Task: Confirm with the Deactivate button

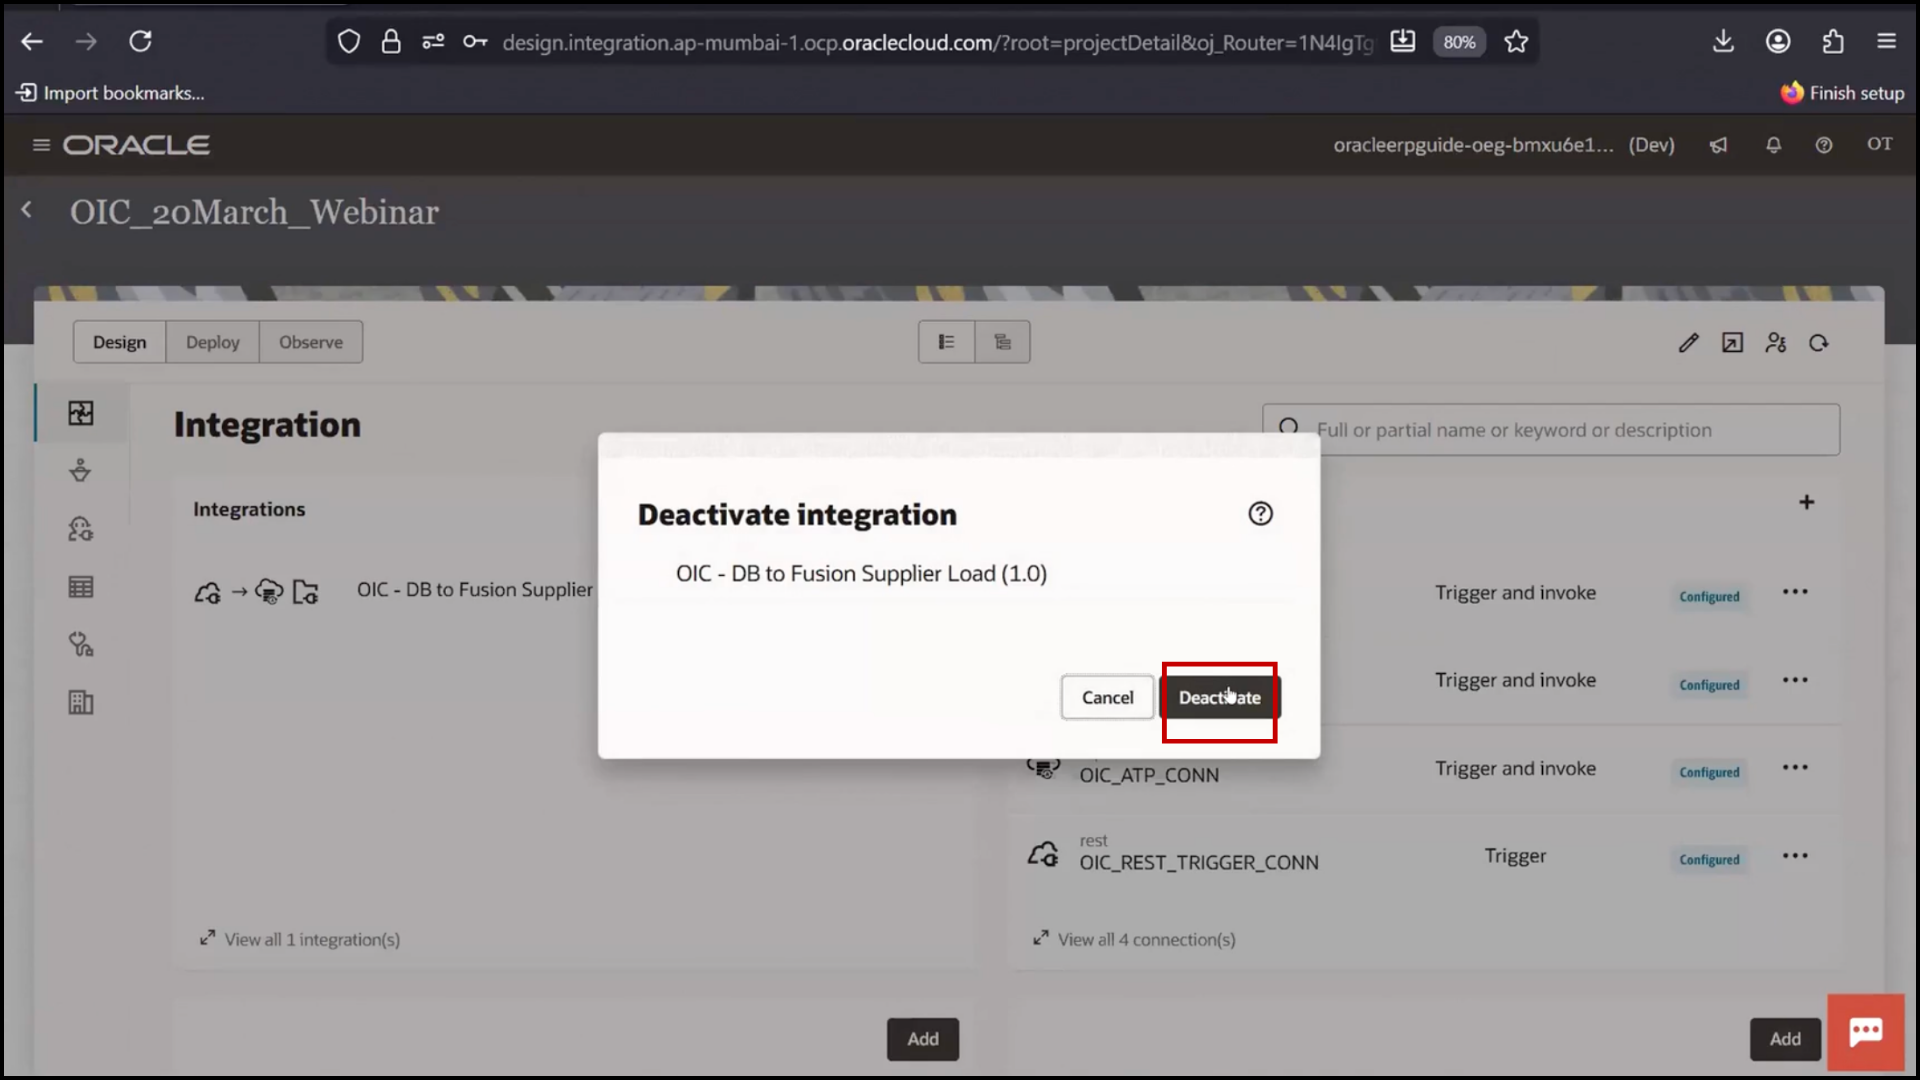Action: click(x=1219, y=697)
